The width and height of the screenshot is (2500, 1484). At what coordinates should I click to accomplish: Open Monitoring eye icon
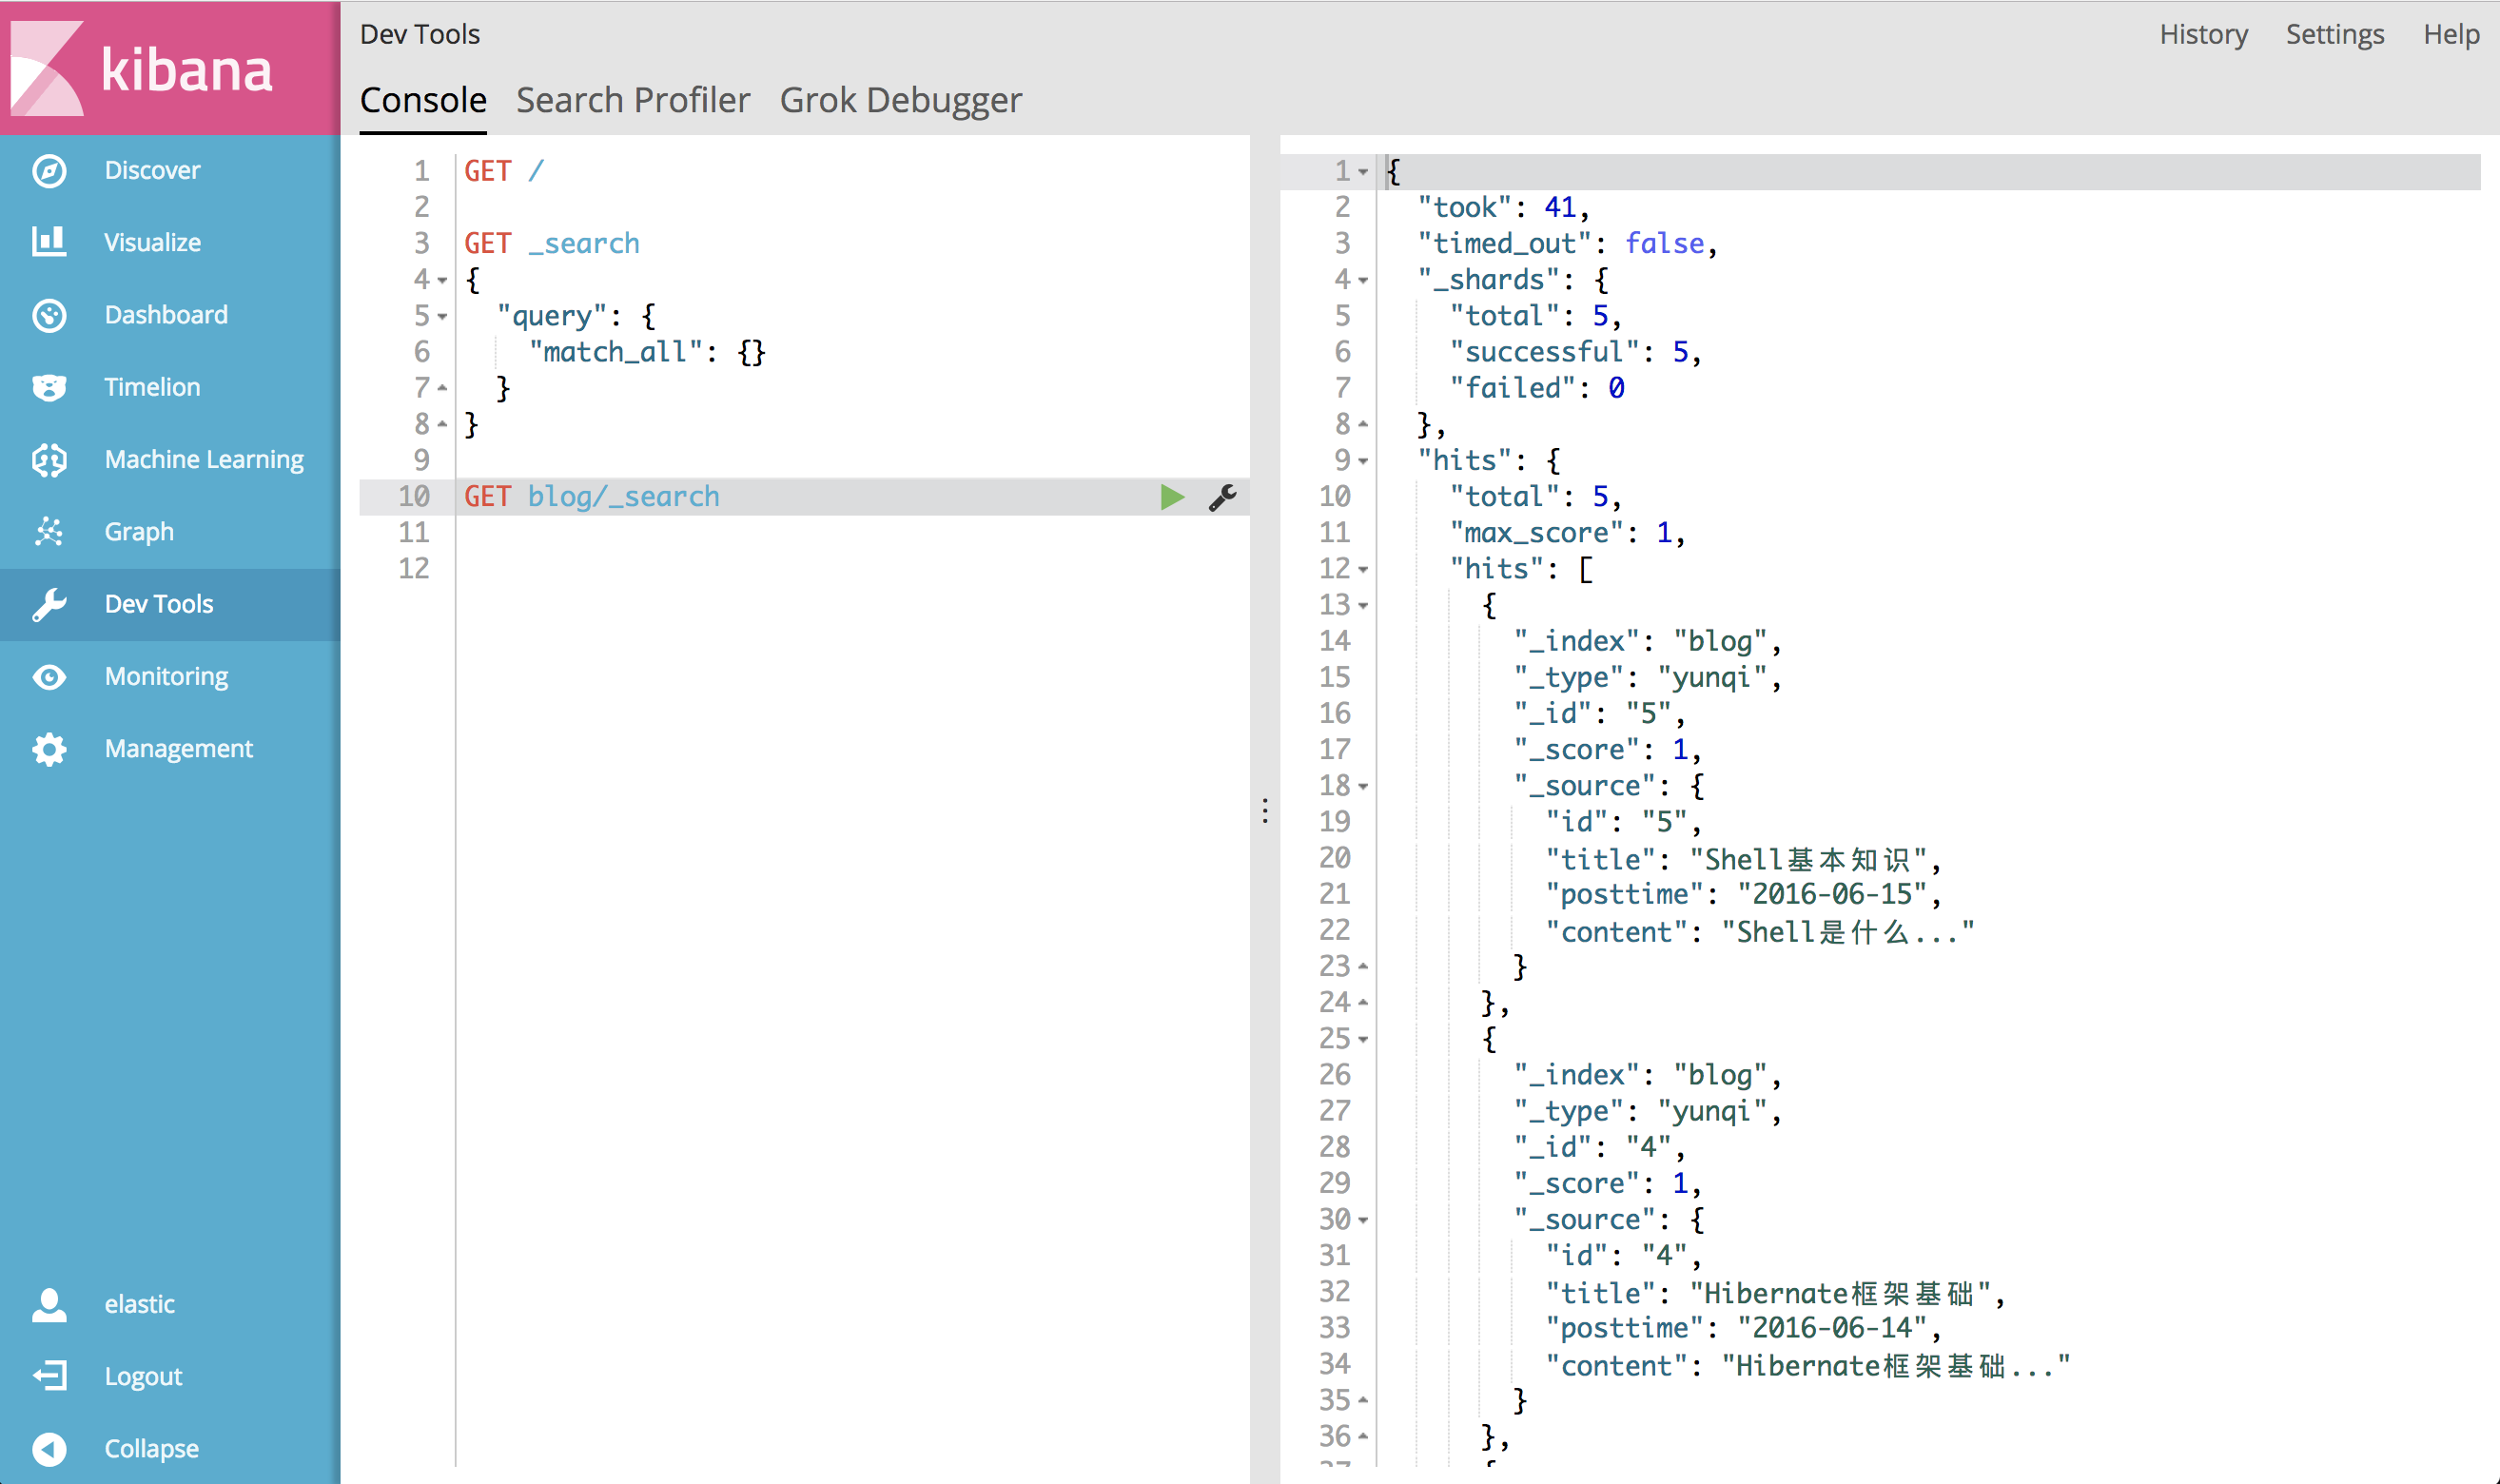[49, 677]
